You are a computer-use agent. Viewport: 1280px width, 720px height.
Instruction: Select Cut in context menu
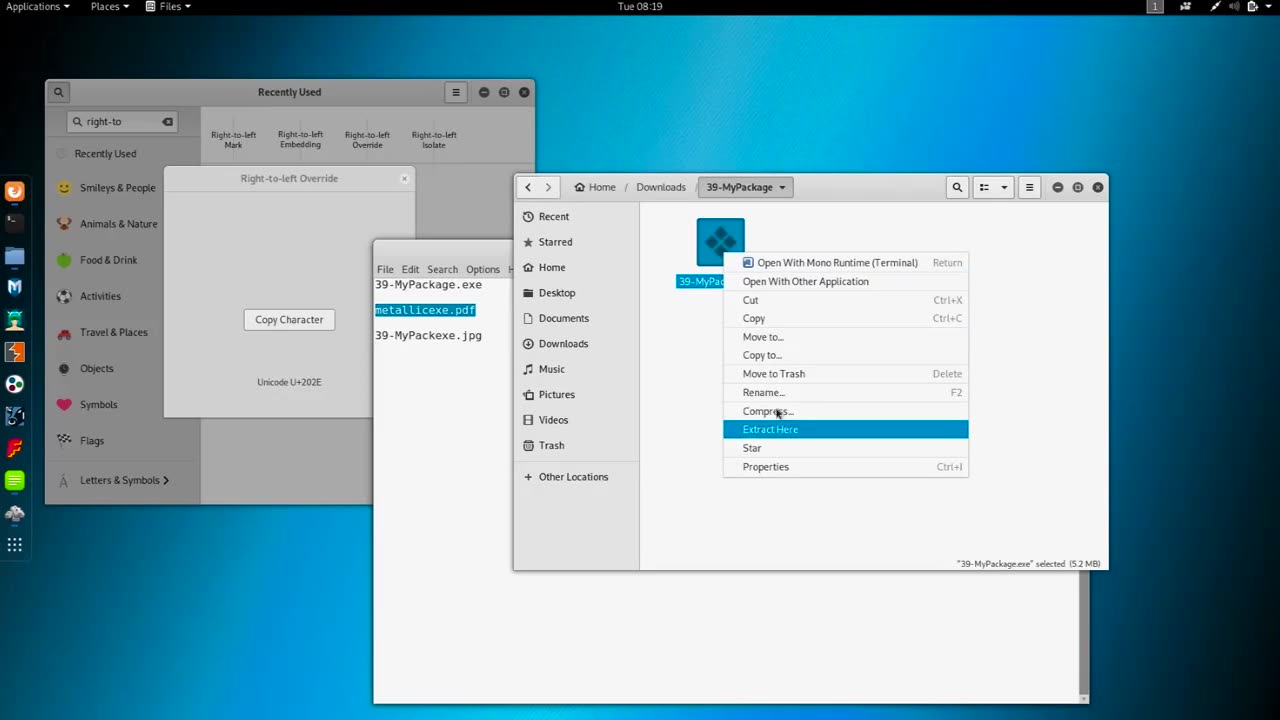tap(845, 300)
